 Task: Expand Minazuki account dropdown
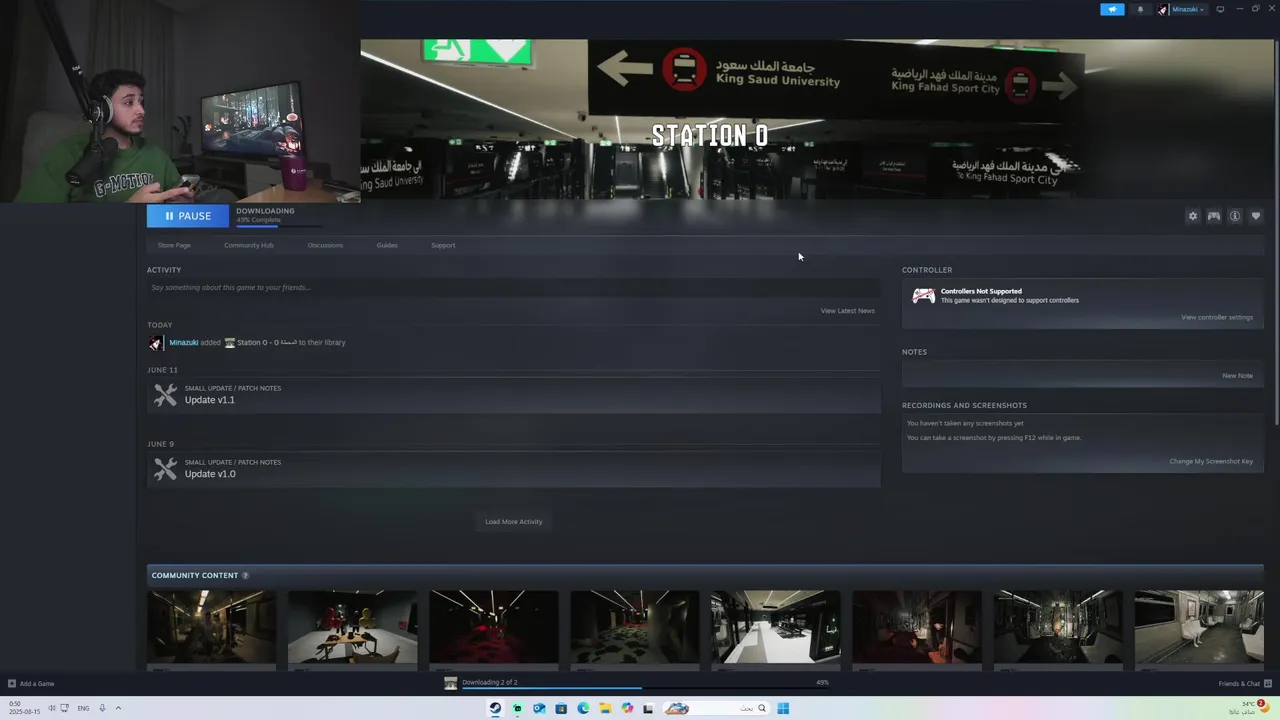point(1202,9)
